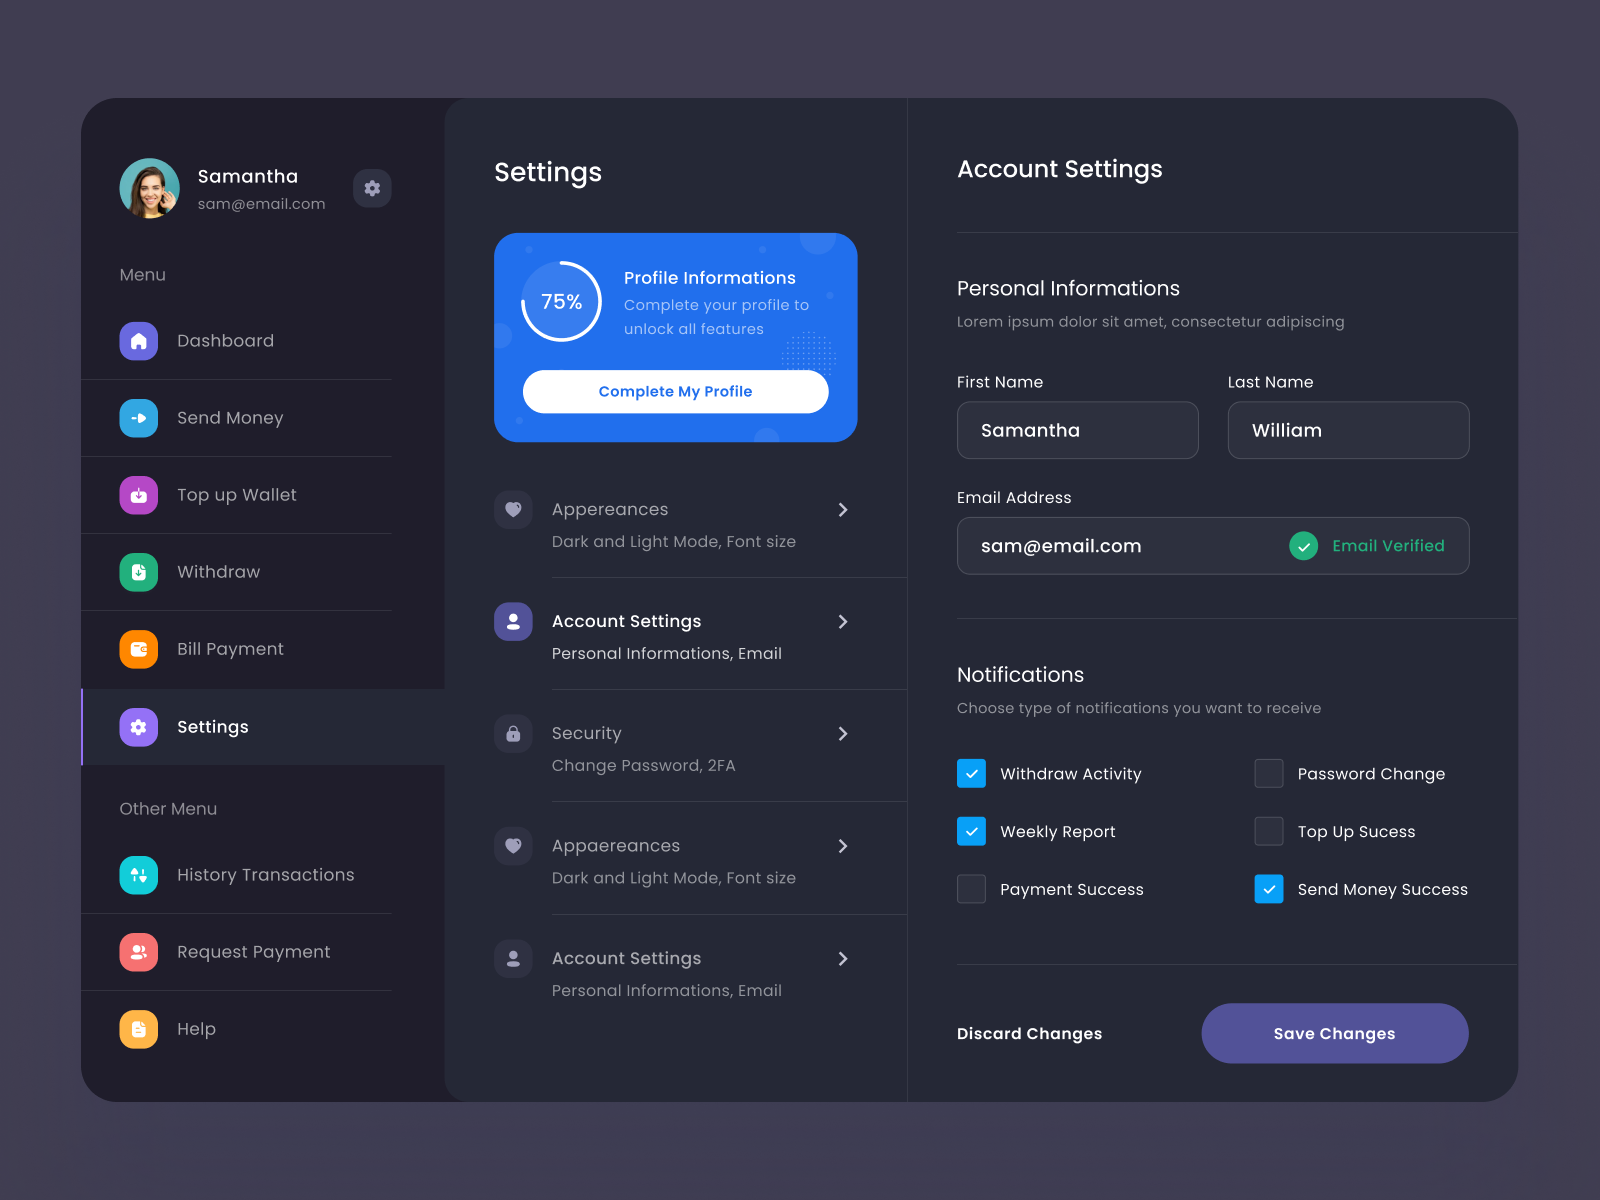Click Save Changes button
The width and height of the screenshot is (1600, 1200).
pos(1335,1033)
